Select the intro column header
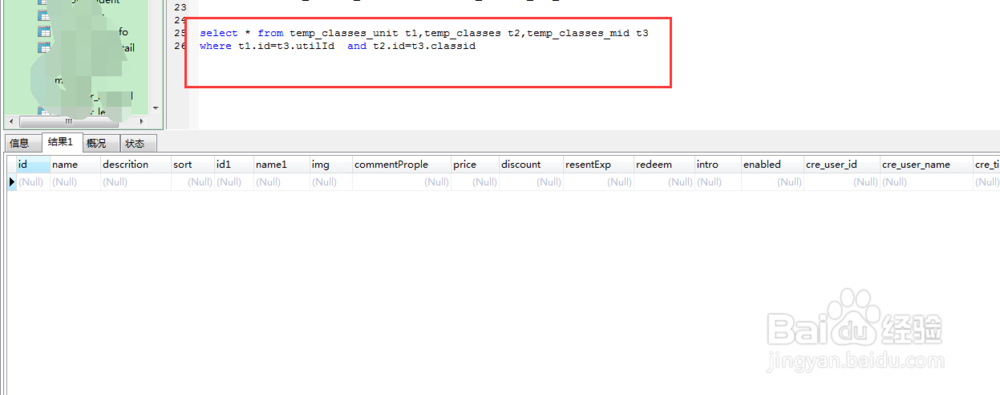 pos(718,165)
